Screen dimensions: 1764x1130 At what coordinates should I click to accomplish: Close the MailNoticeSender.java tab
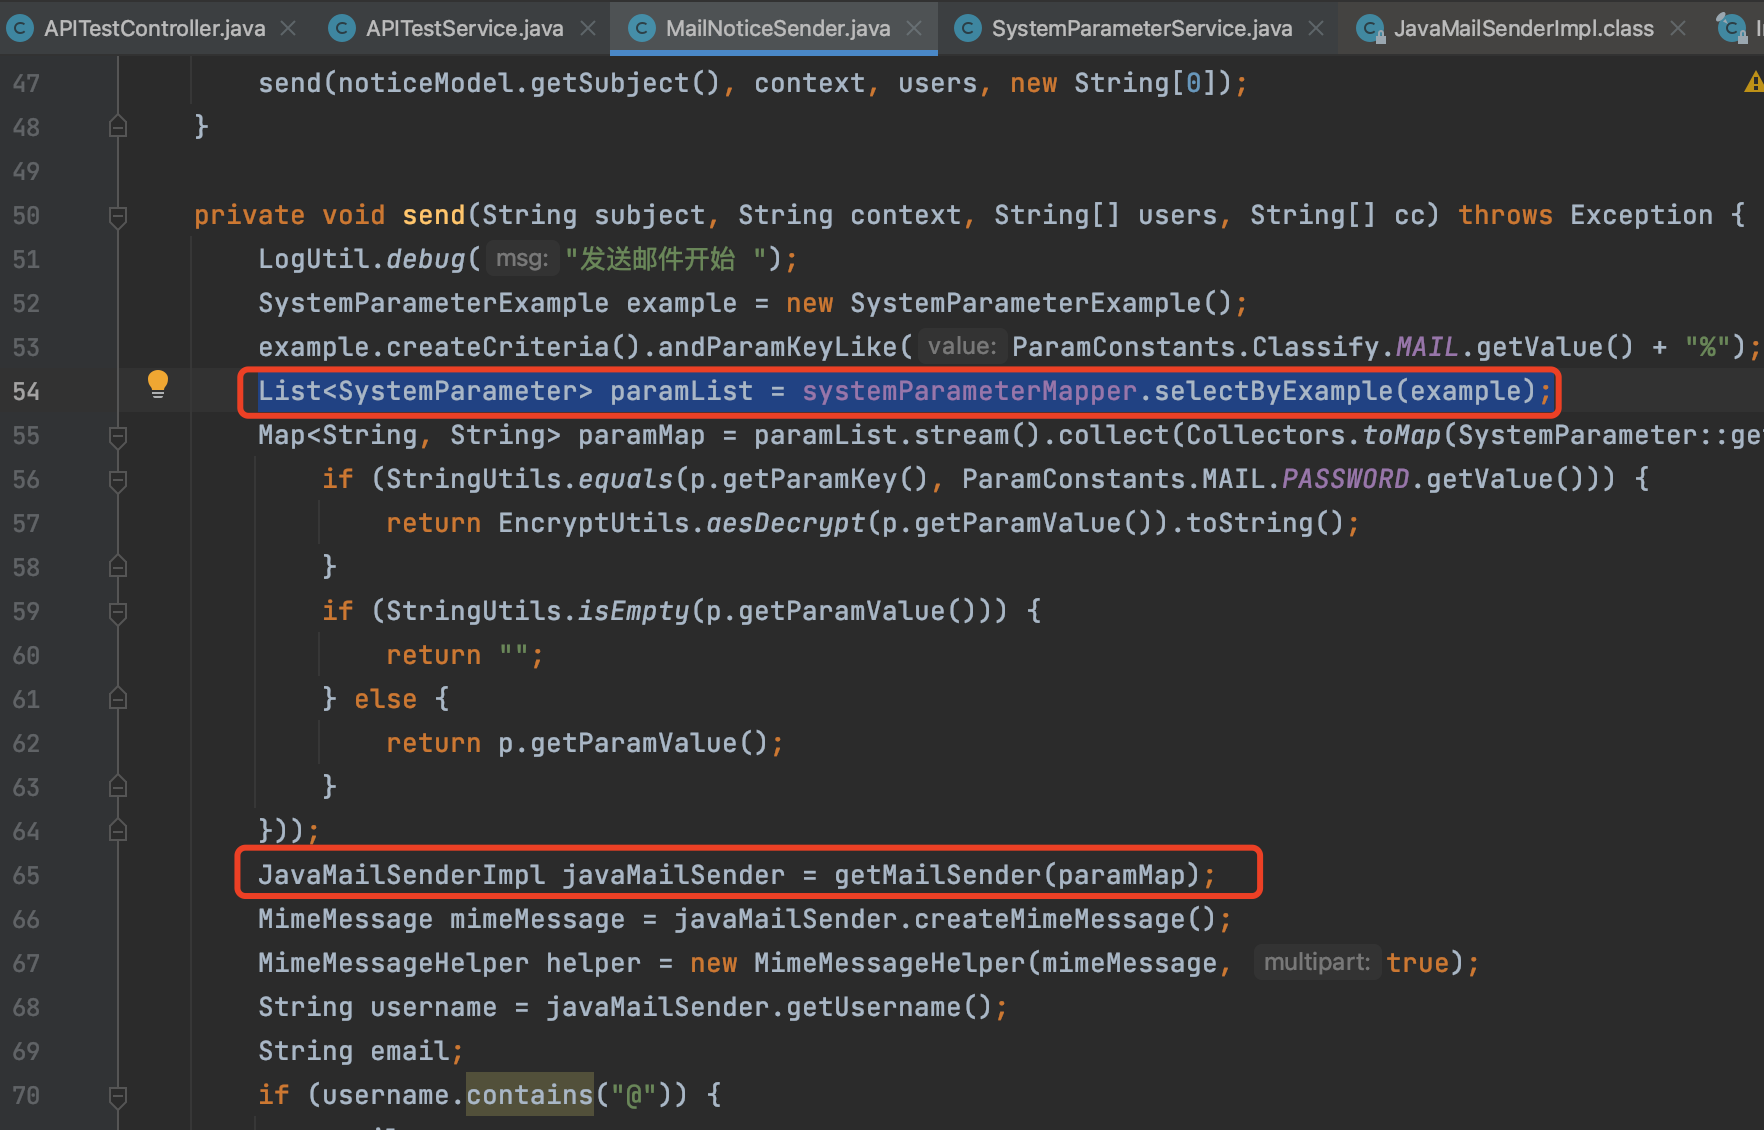pos(913,28)
